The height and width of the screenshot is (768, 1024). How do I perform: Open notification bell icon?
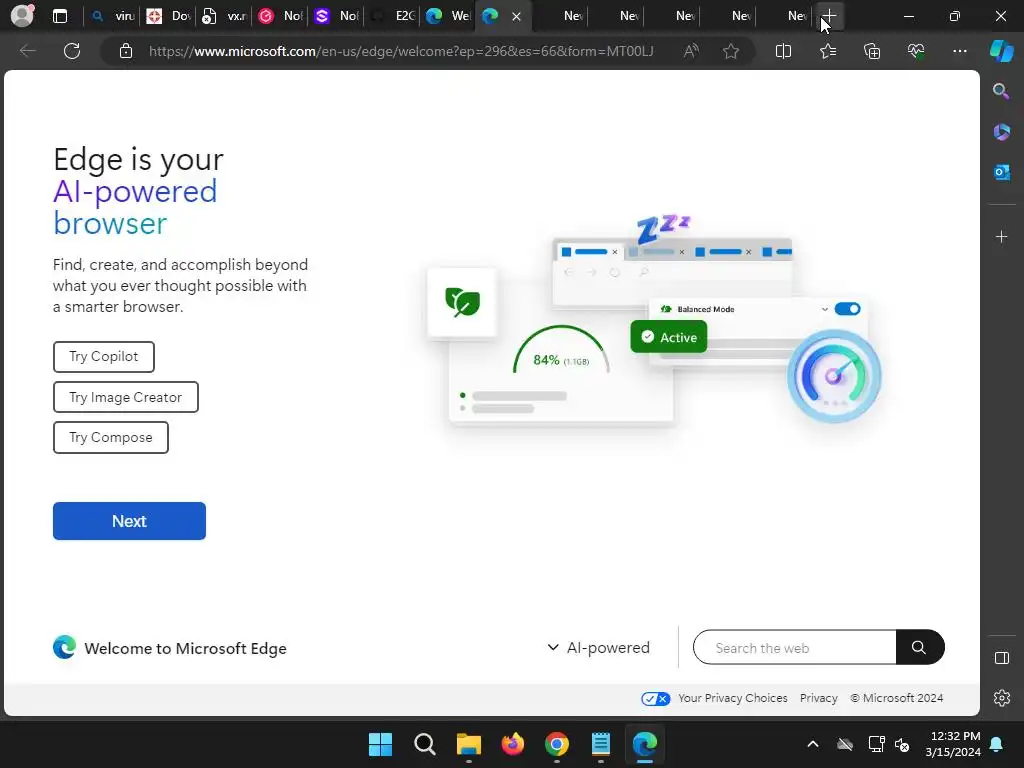(x=997, y=744)
